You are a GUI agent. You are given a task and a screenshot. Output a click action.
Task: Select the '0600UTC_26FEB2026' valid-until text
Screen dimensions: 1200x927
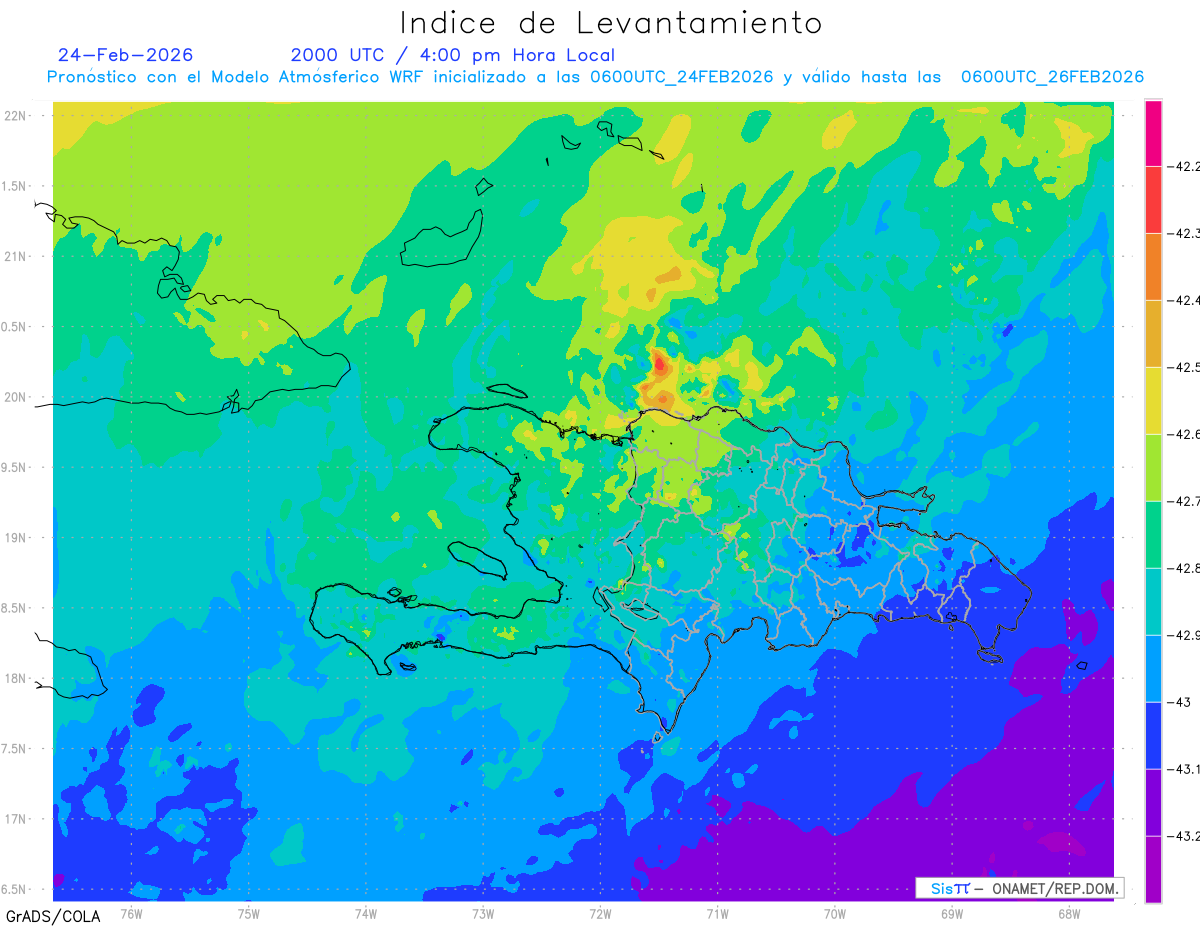(x=1052, y=77)
